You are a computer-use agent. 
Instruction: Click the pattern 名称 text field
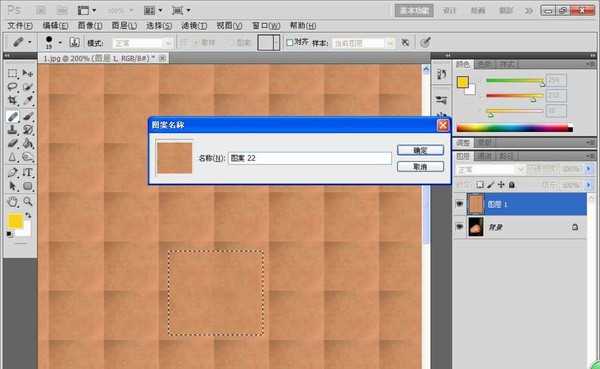point(310,158)
